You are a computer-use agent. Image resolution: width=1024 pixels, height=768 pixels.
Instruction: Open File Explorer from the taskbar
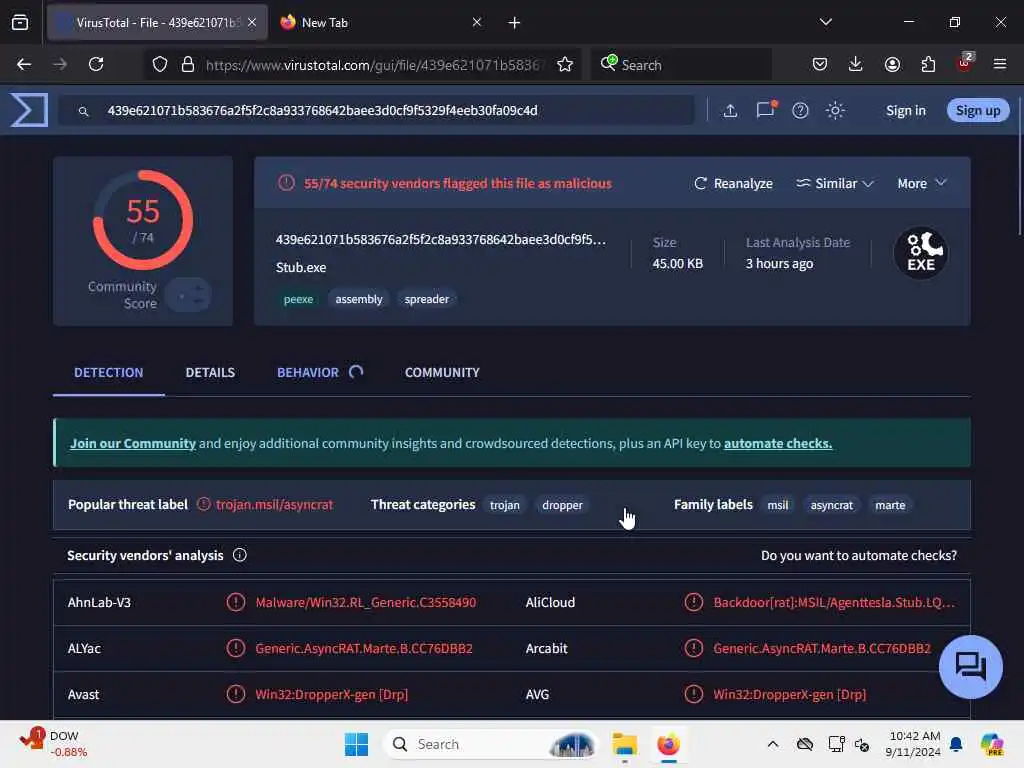pos(625,744)
